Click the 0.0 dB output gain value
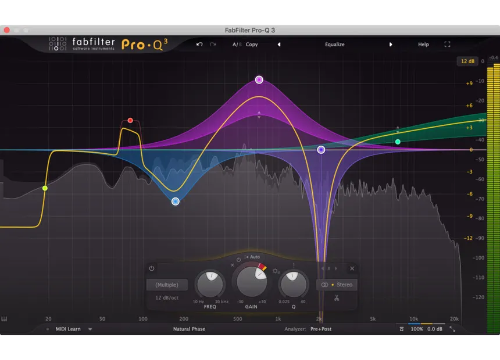The width and height of the screenshot is (500, 360). tap(435, 329)
